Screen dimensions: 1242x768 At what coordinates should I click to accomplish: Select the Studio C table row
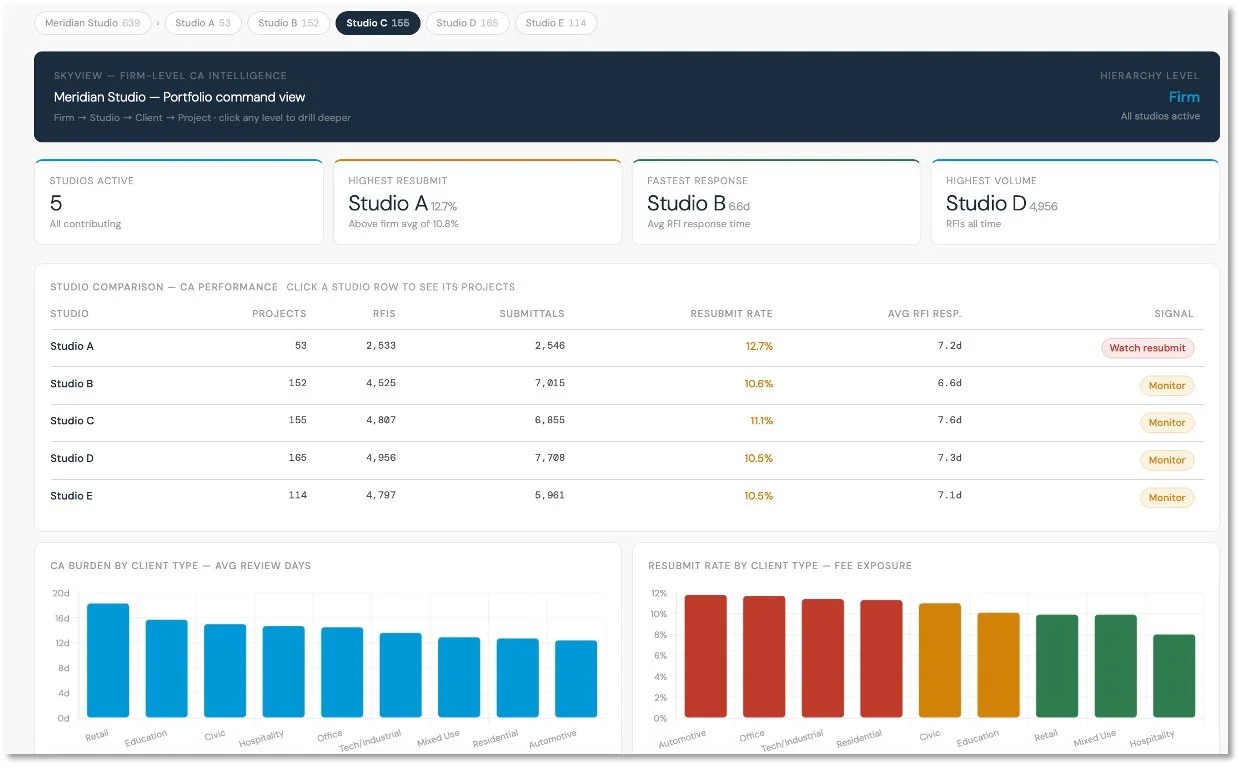click(x=627, y=423)
